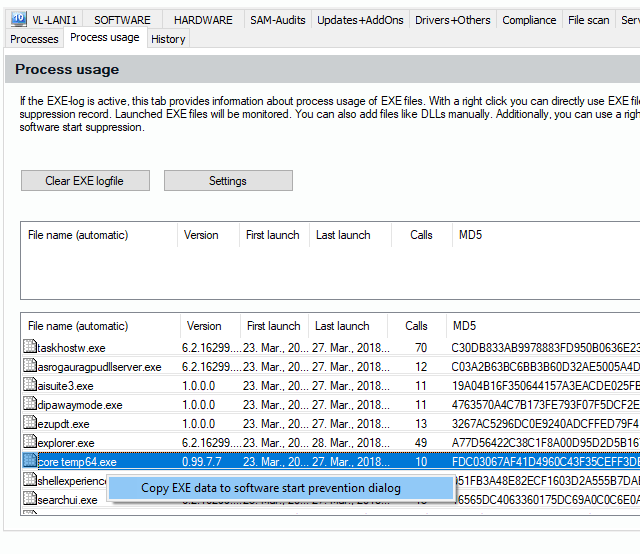The height and width of the screenshot is (554, 640).
Task: Click the taskhostw.exe file icon
Action: point(30,348)
